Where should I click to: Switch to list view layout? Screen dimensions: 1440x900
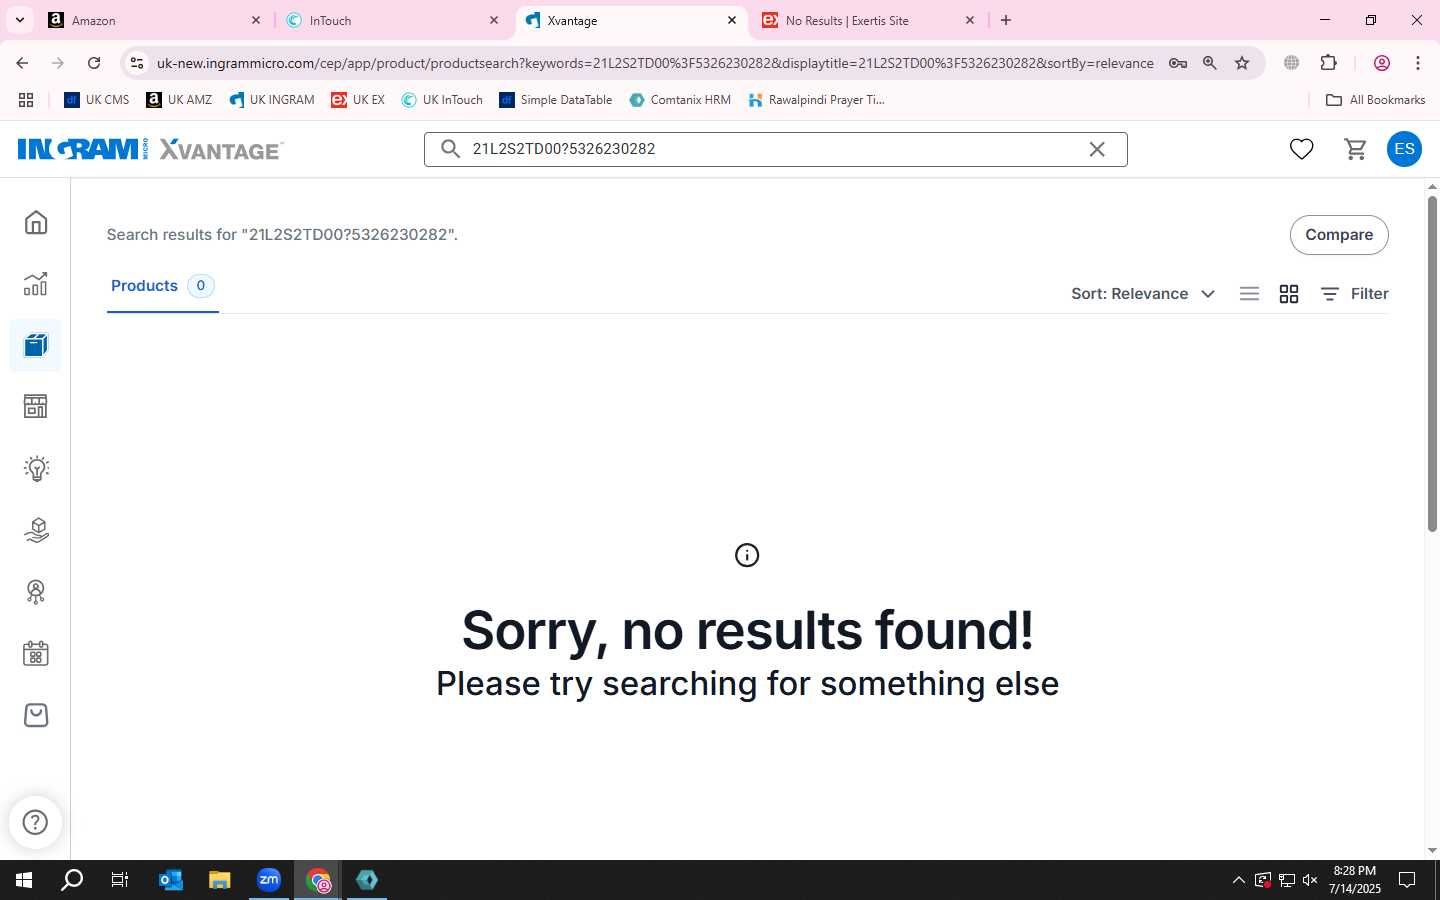click(x=1249, y=294)
